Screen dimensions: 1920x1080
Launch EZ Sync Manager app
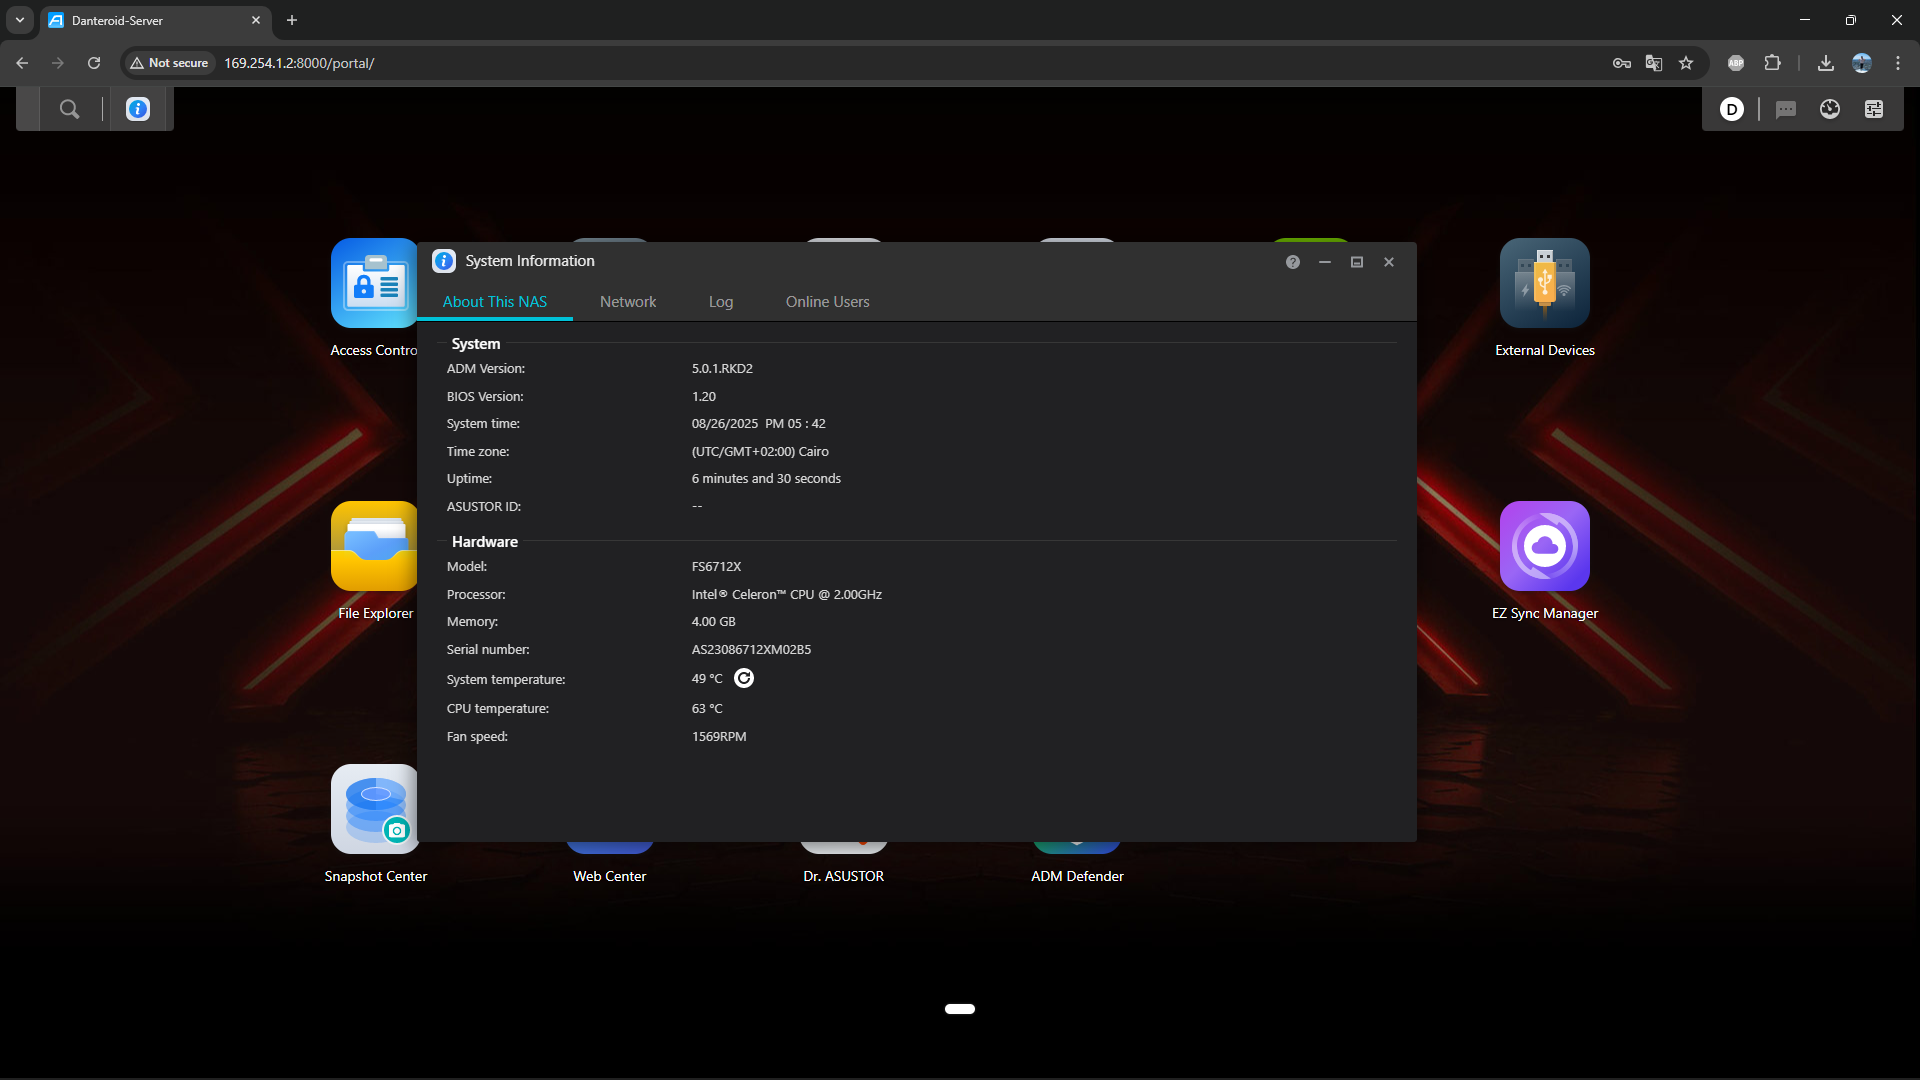tap(1544, 546)
